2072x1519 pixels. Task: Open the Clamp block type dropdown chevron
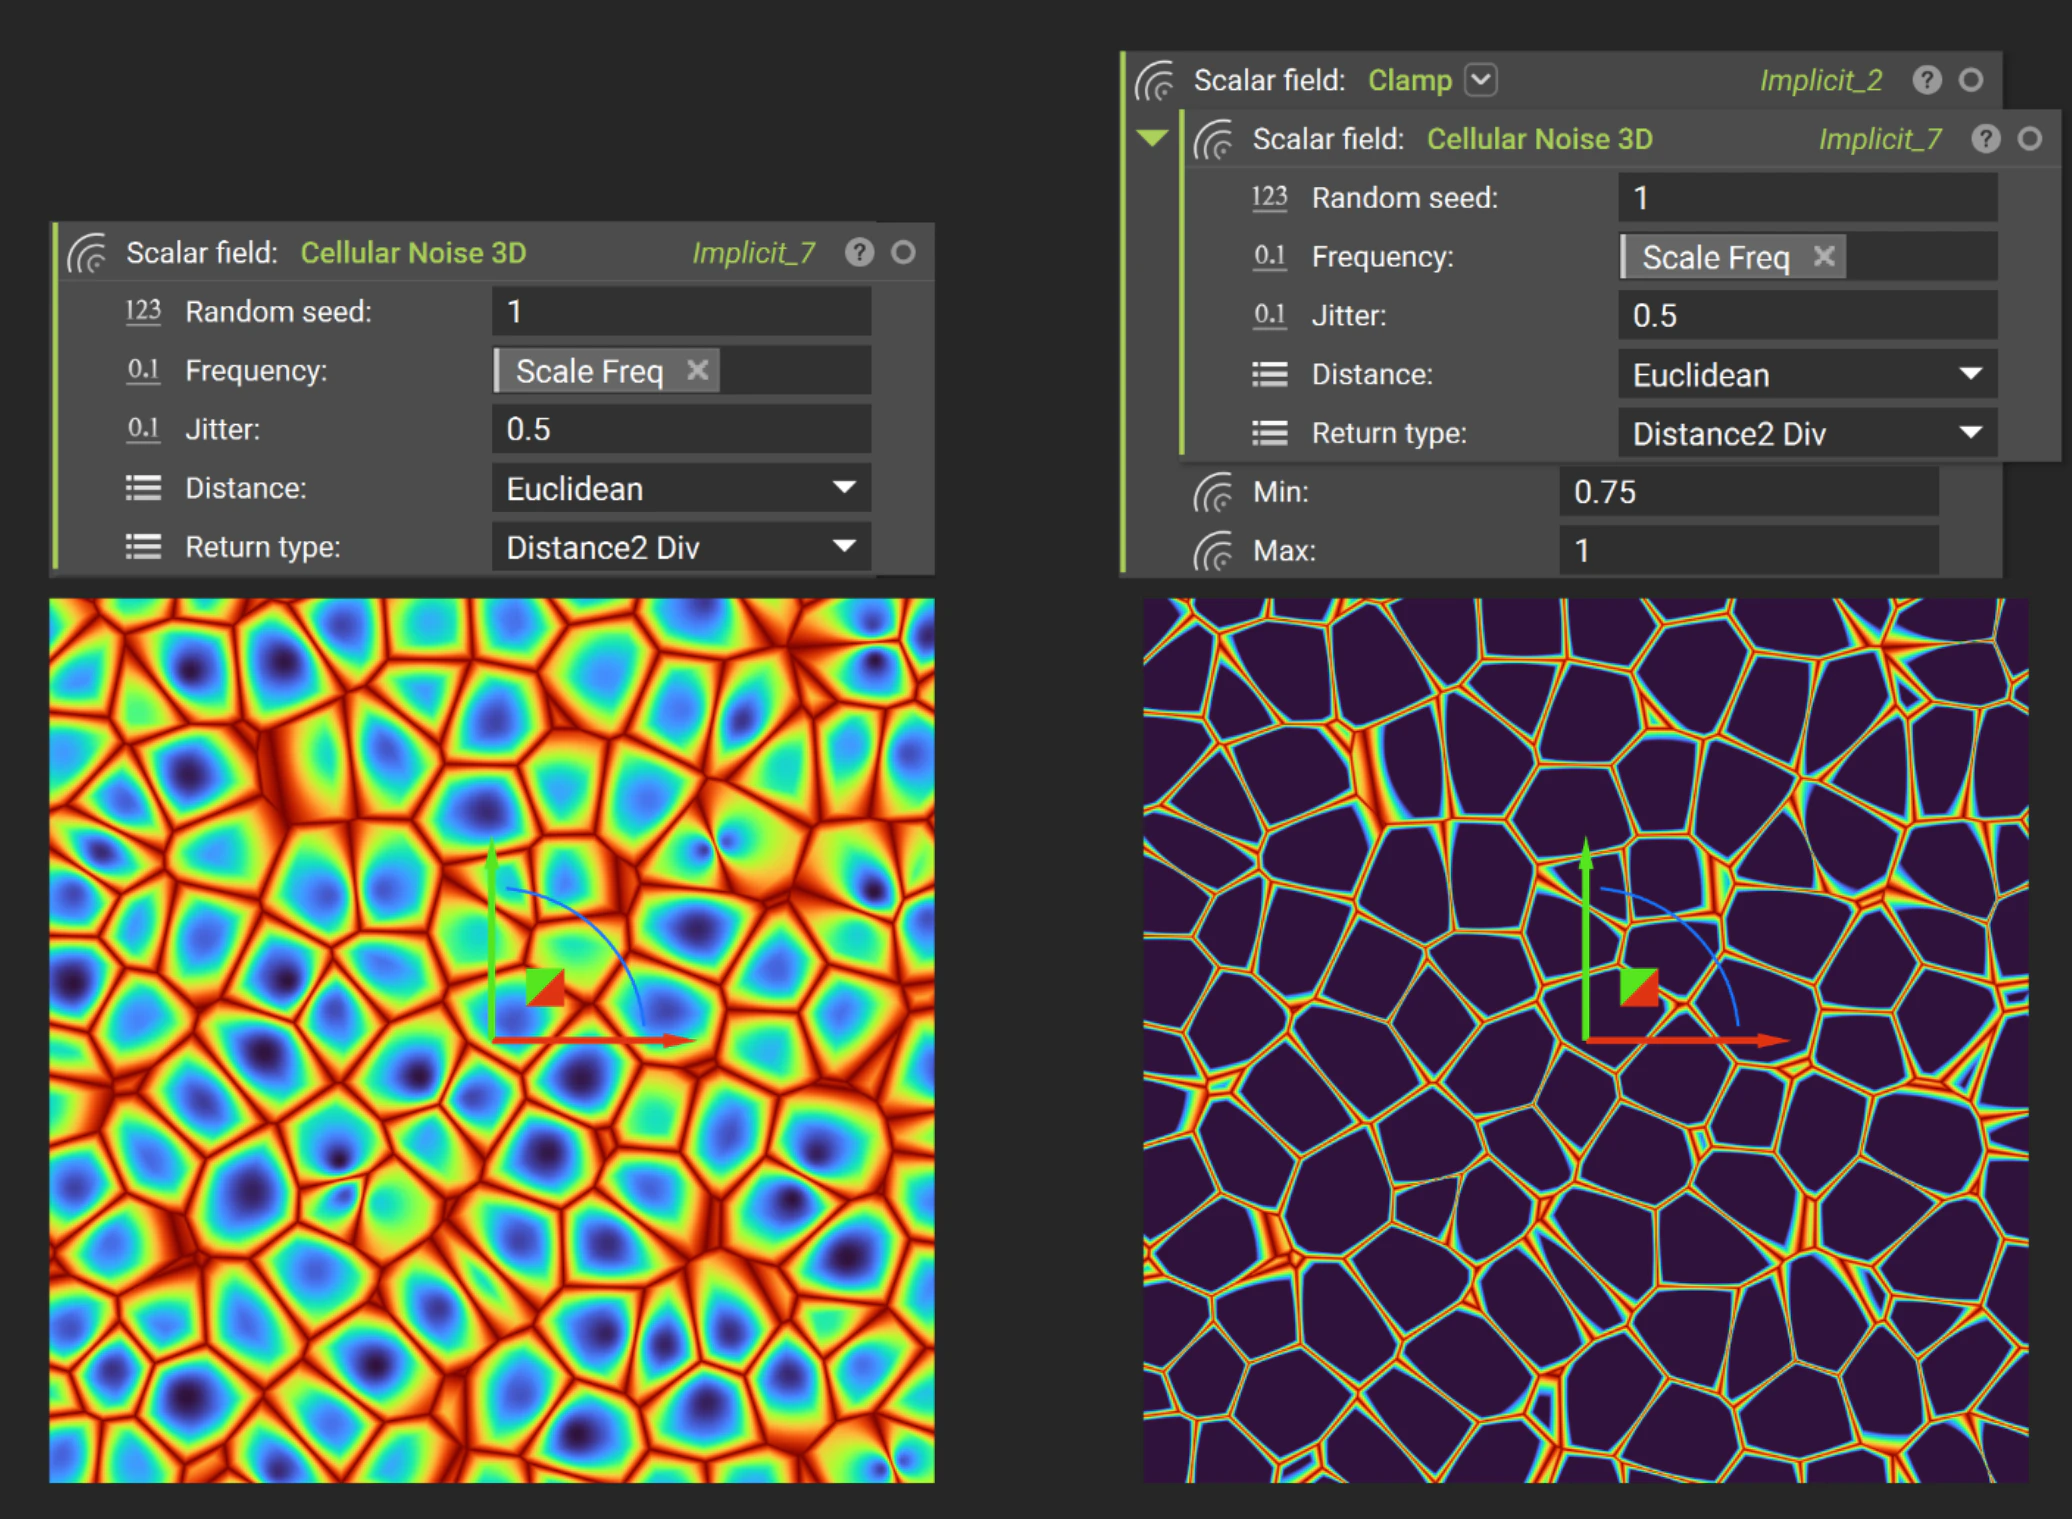click(x=1481, y=79)
